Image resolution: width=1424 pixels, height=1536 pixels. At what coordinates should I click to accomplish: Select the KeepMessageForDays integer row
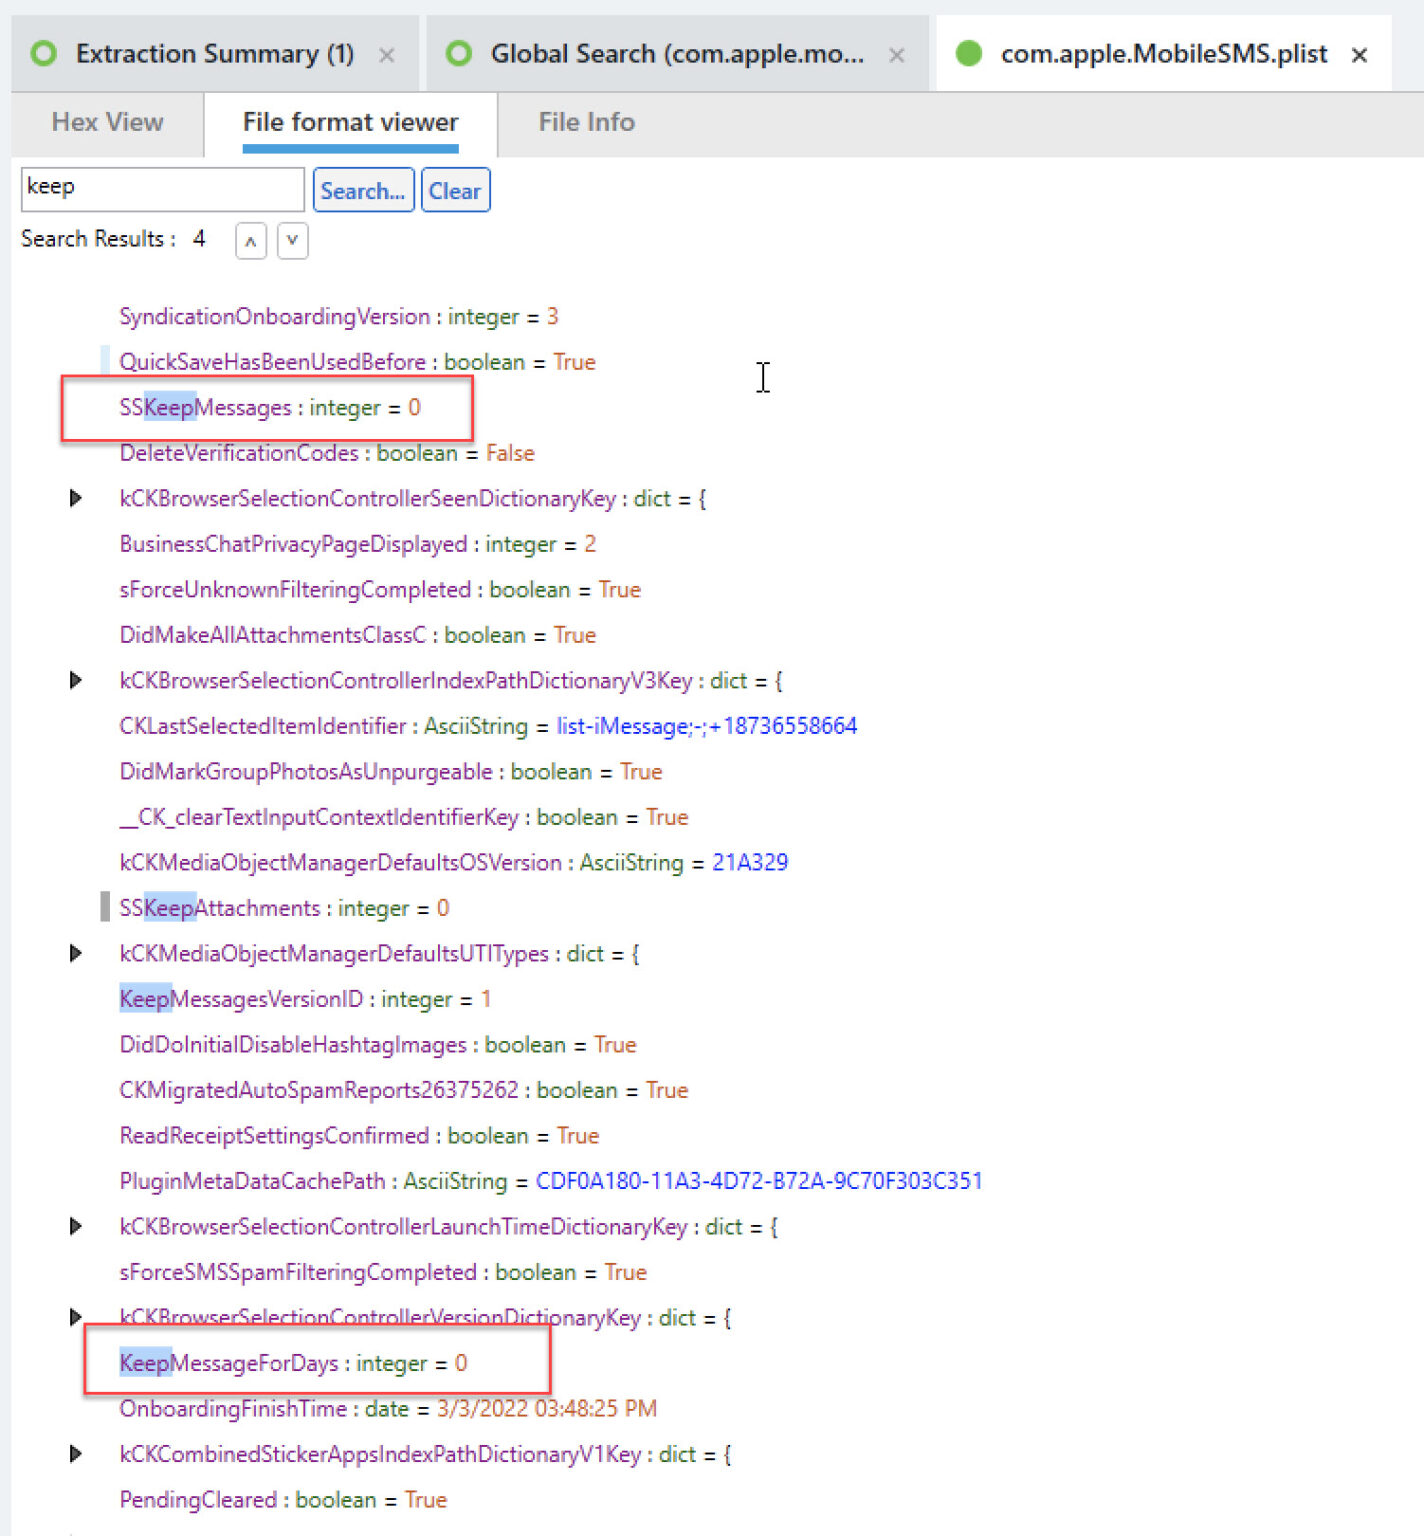(x=293, y=1363)
